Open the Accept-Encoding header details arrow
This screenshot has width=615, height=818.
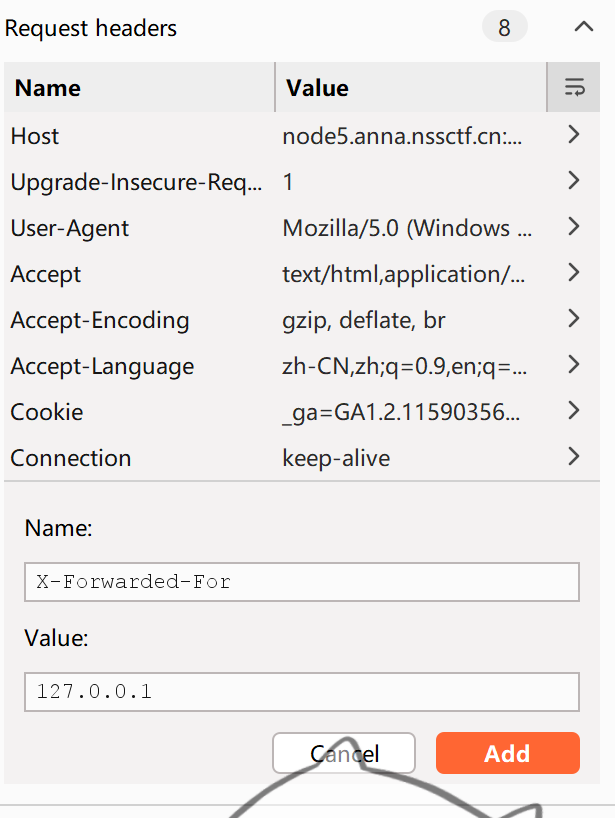click(573, 319)
